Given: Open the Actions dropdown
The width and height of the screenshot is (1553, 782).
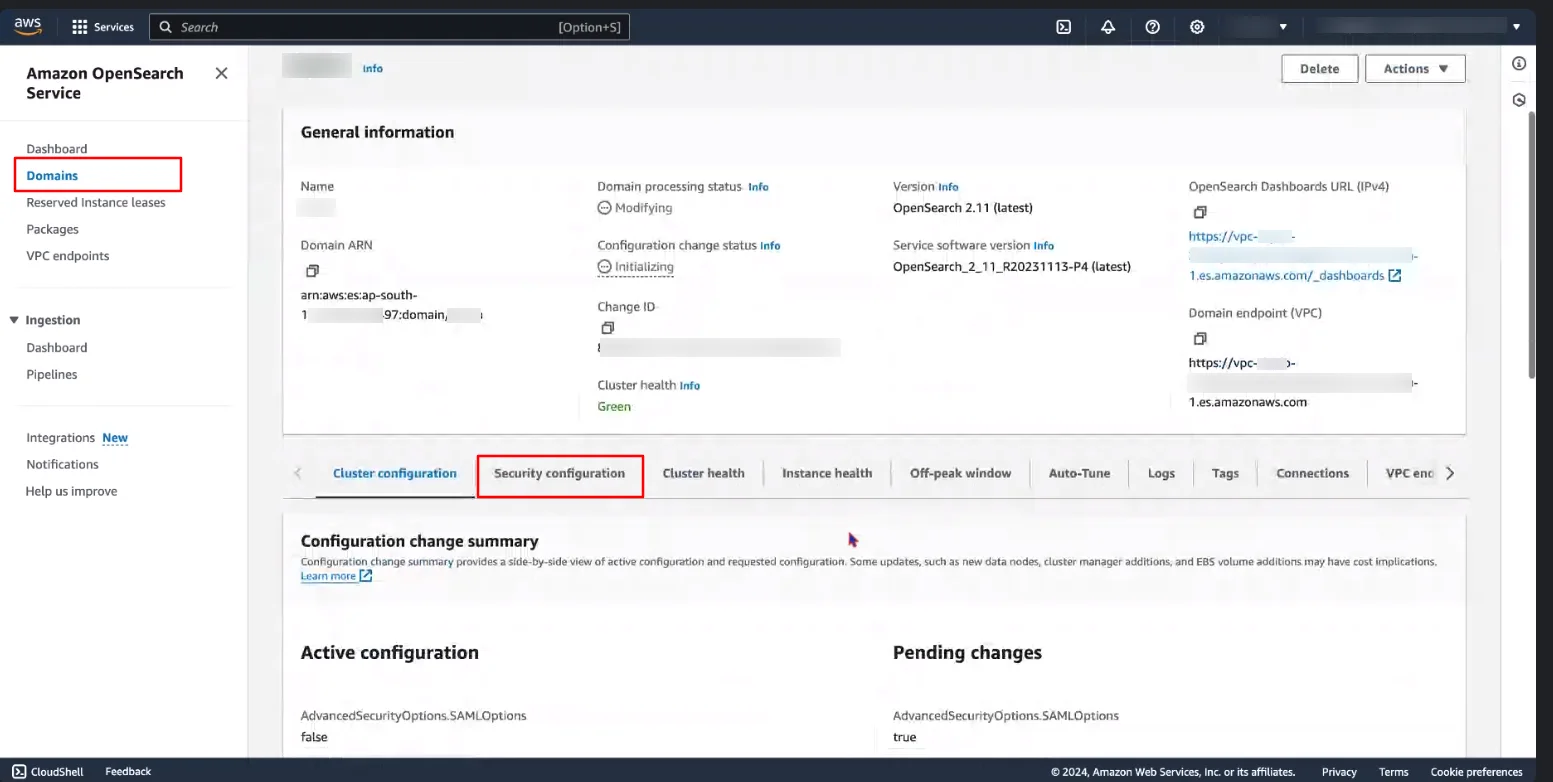Looking at the screenshot, I should (x=1415, y=69).
